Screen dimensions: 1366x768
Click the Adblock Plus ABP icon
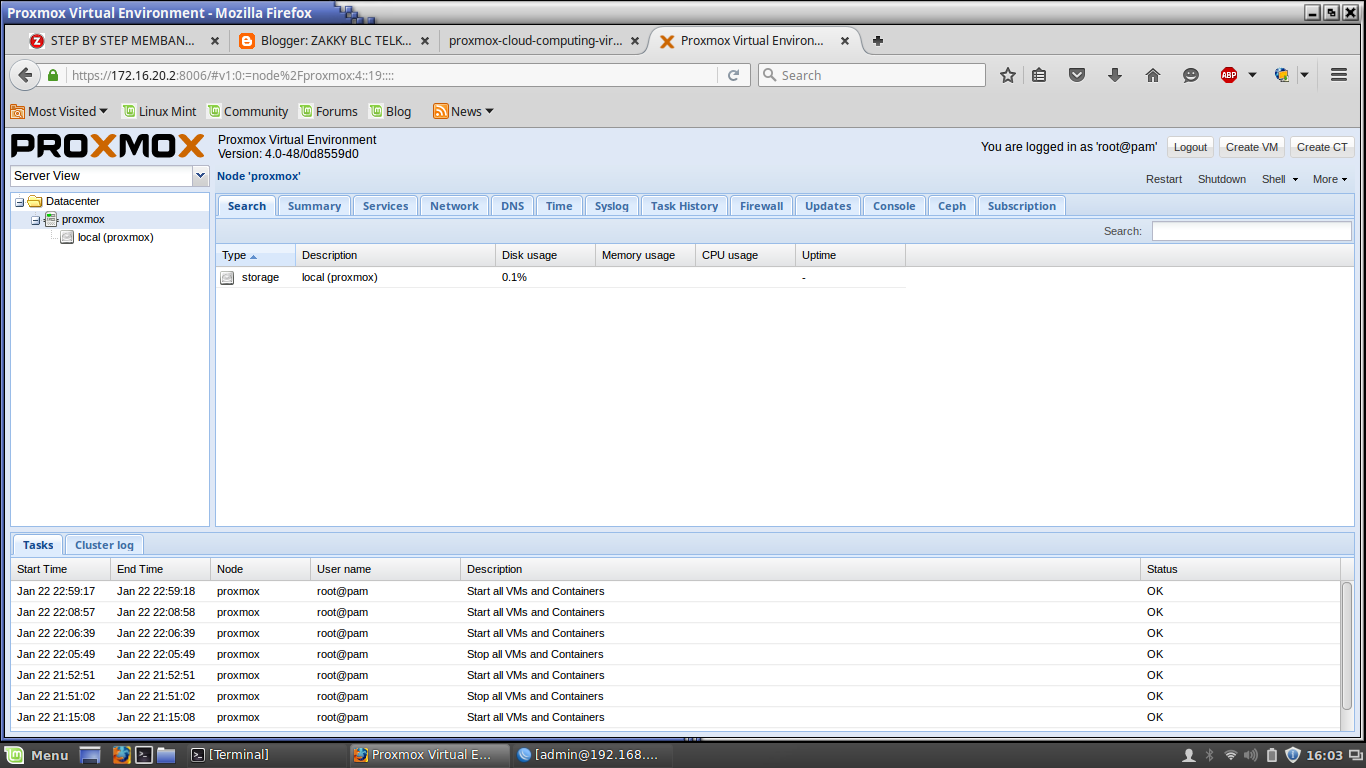(x=1229, y=75)
